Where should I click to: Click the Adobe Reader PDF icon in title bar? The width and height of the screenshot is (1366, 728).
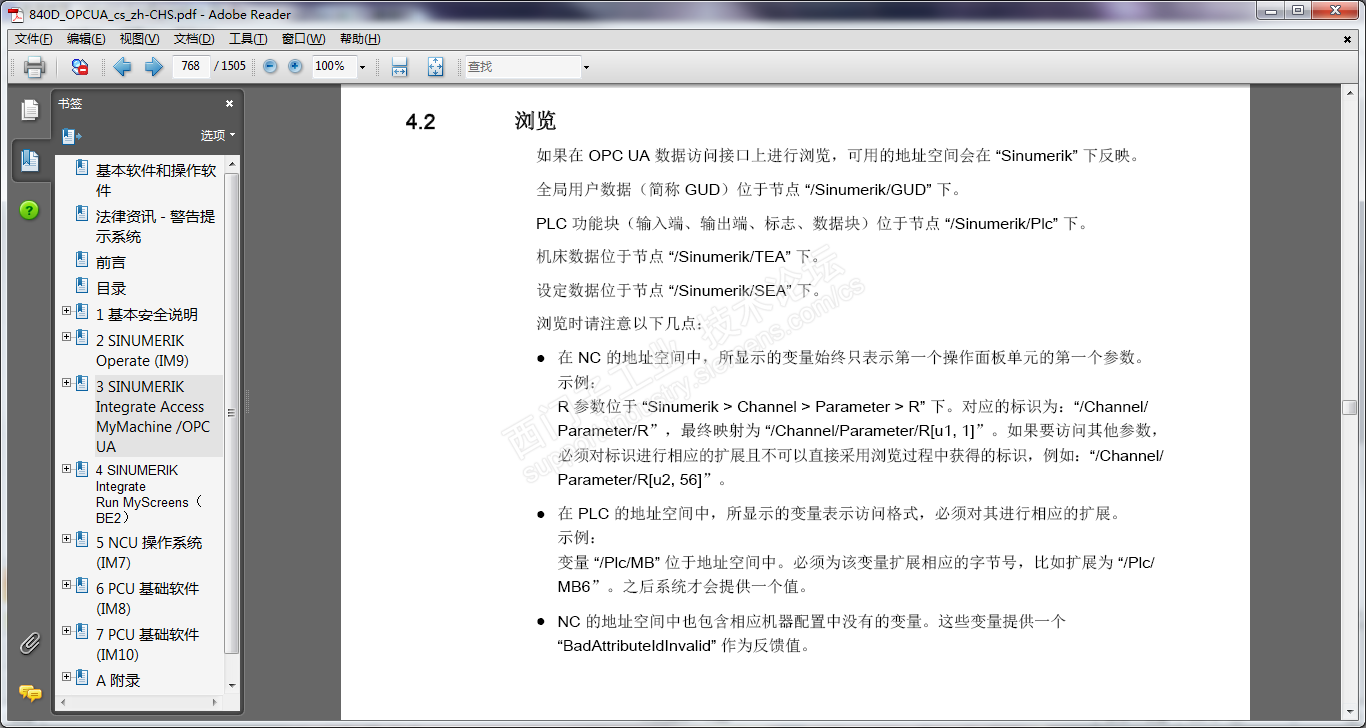pyautogui.click(x=16, y=14)
